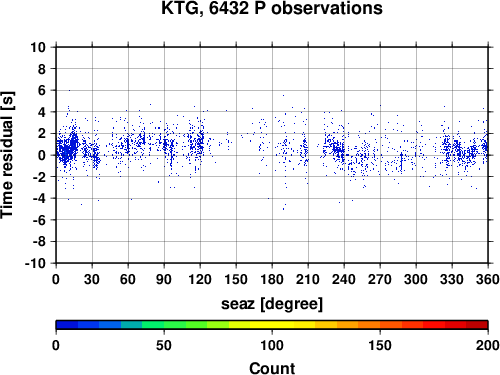The height and width of the screenshot is (375, 500).
Task: Click the y-axis tick label 0
Action: tap(42, 155)
